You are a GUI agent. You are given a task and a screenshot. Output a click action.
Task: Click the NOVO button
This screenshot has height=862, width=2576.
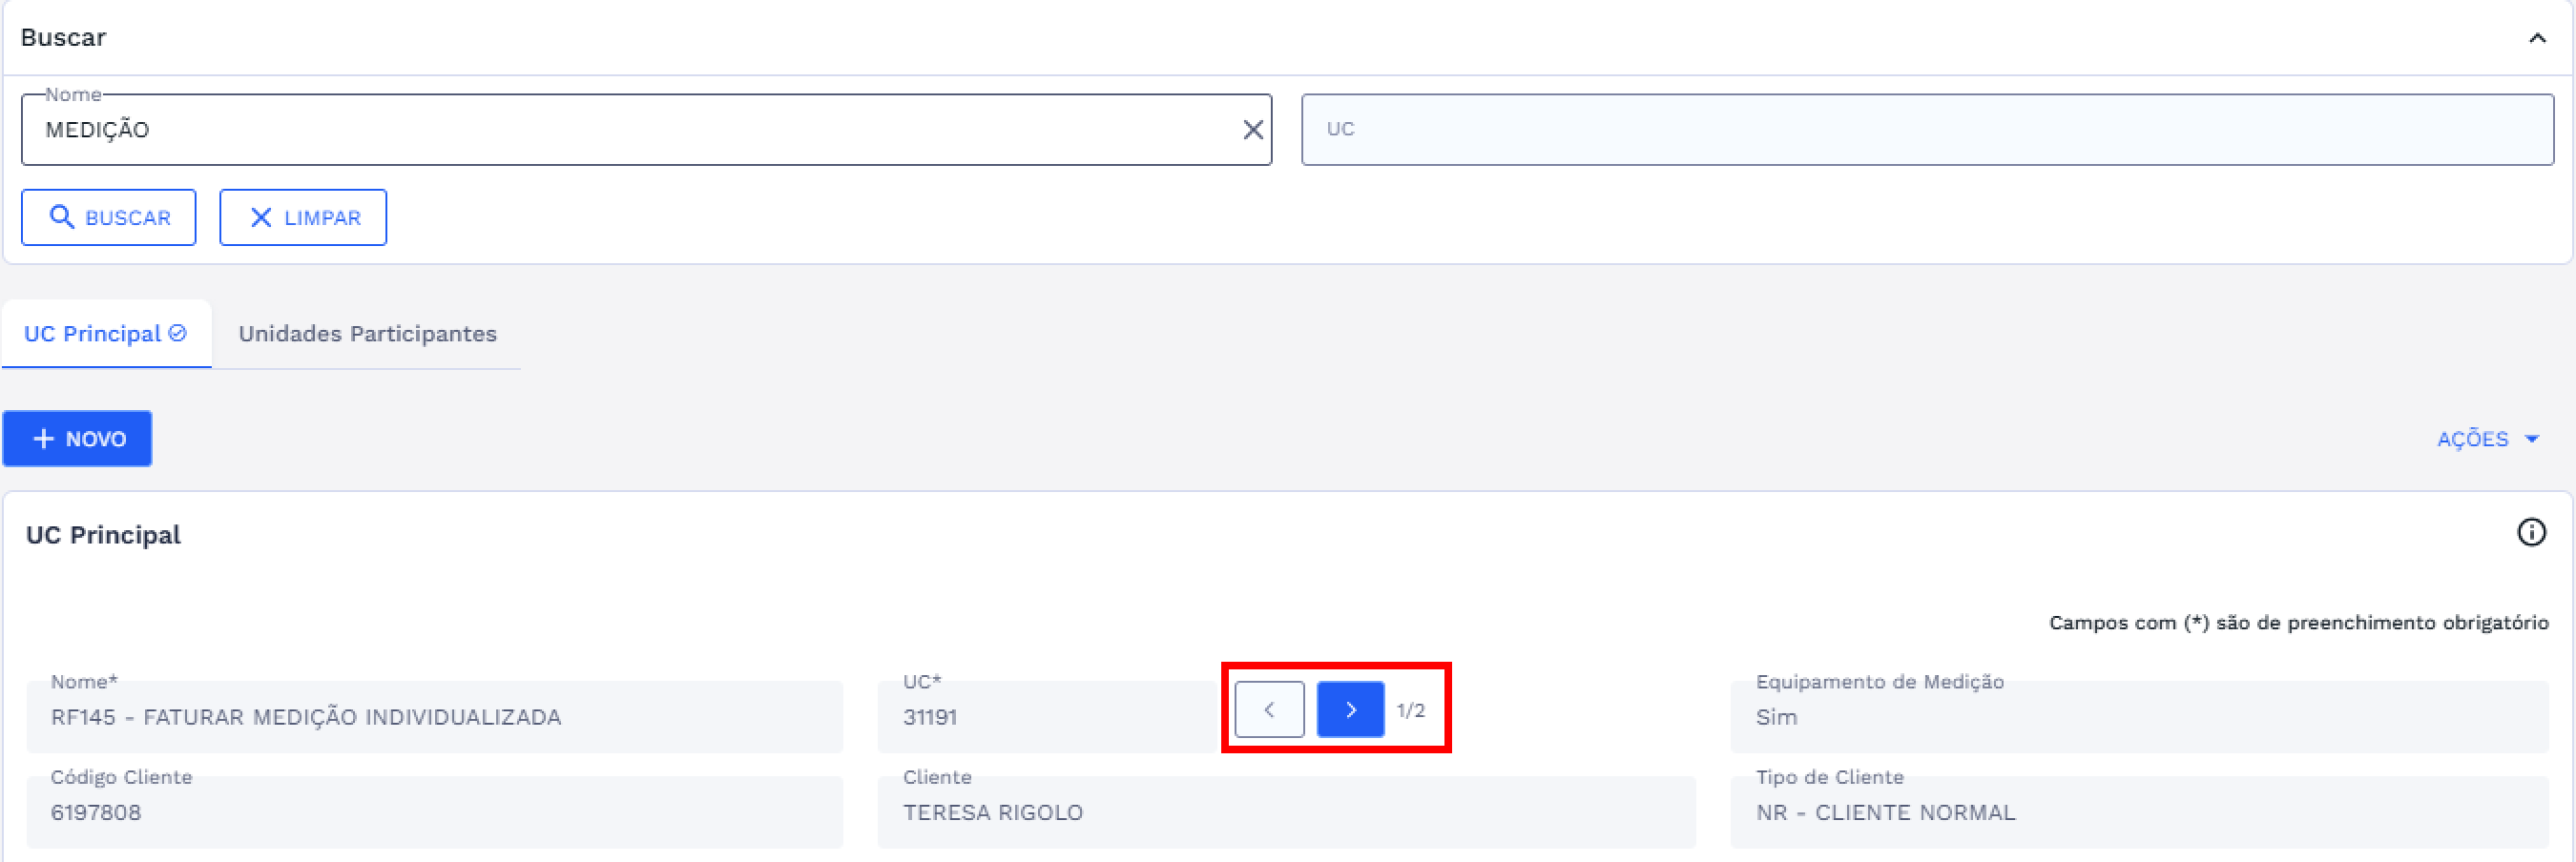coord(78,439)
